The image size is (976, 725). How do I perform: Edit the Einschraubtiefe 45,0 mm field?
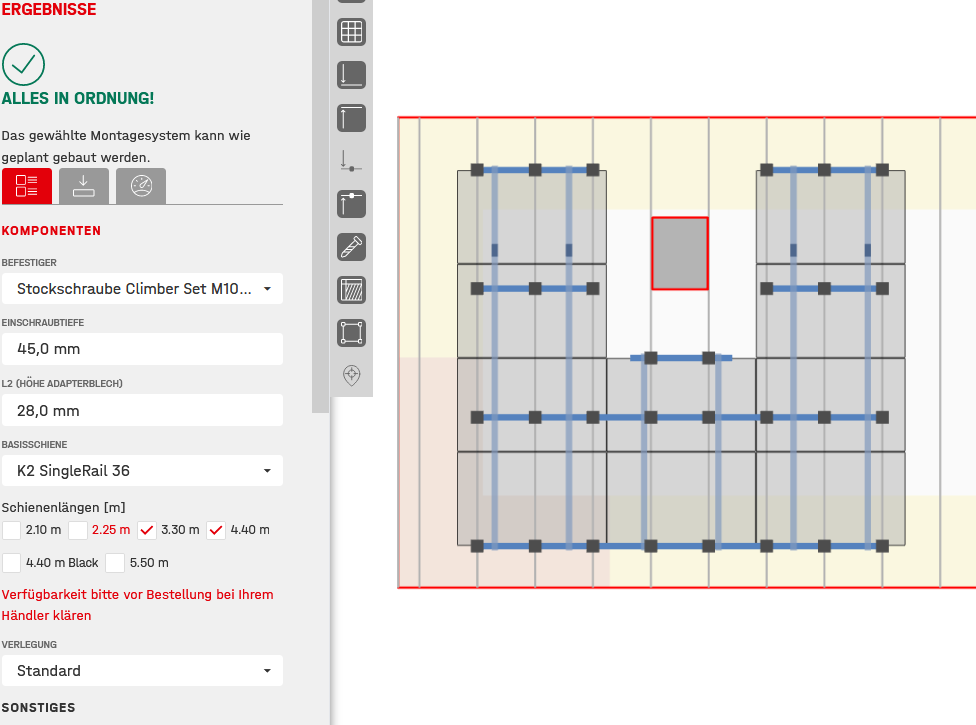(x=142, y=349)
